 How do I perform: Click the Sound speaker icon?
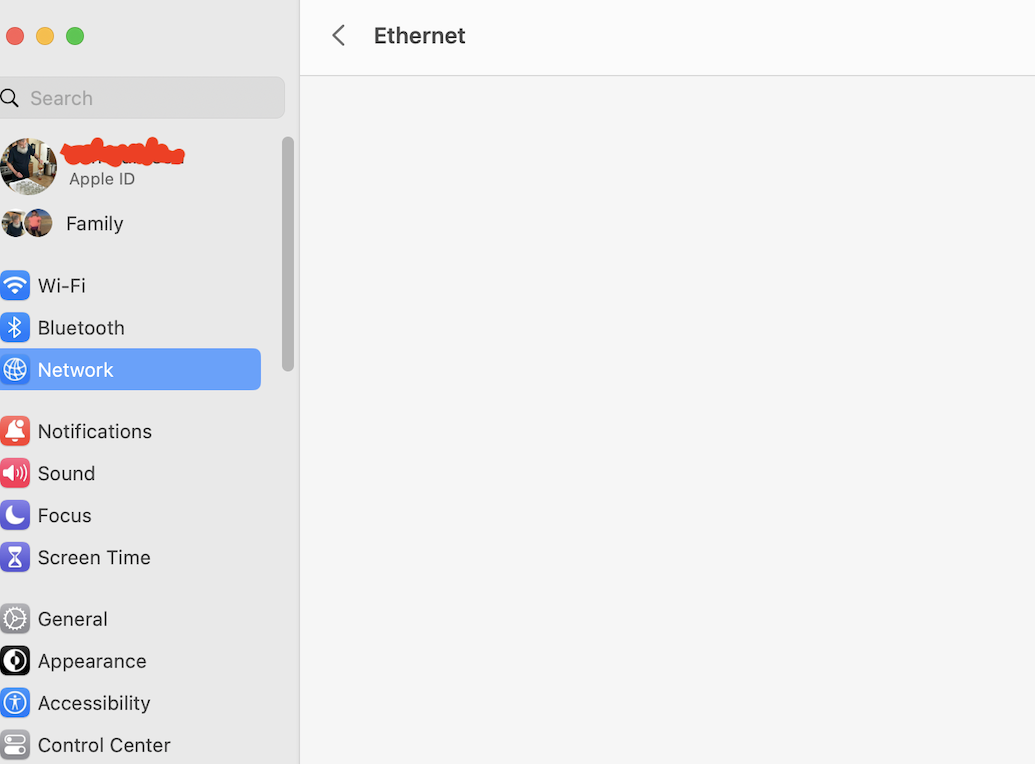point(15,473)
